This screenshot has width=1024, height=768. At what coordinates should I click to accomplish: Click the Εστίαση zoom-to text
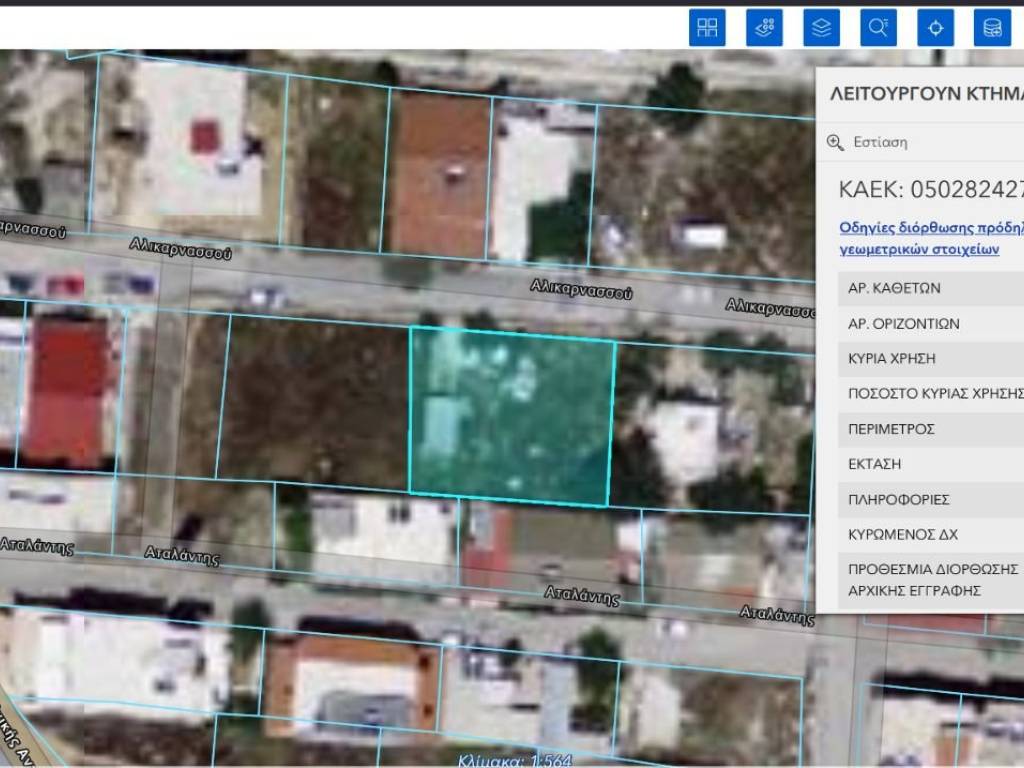(x=880, y=142)
